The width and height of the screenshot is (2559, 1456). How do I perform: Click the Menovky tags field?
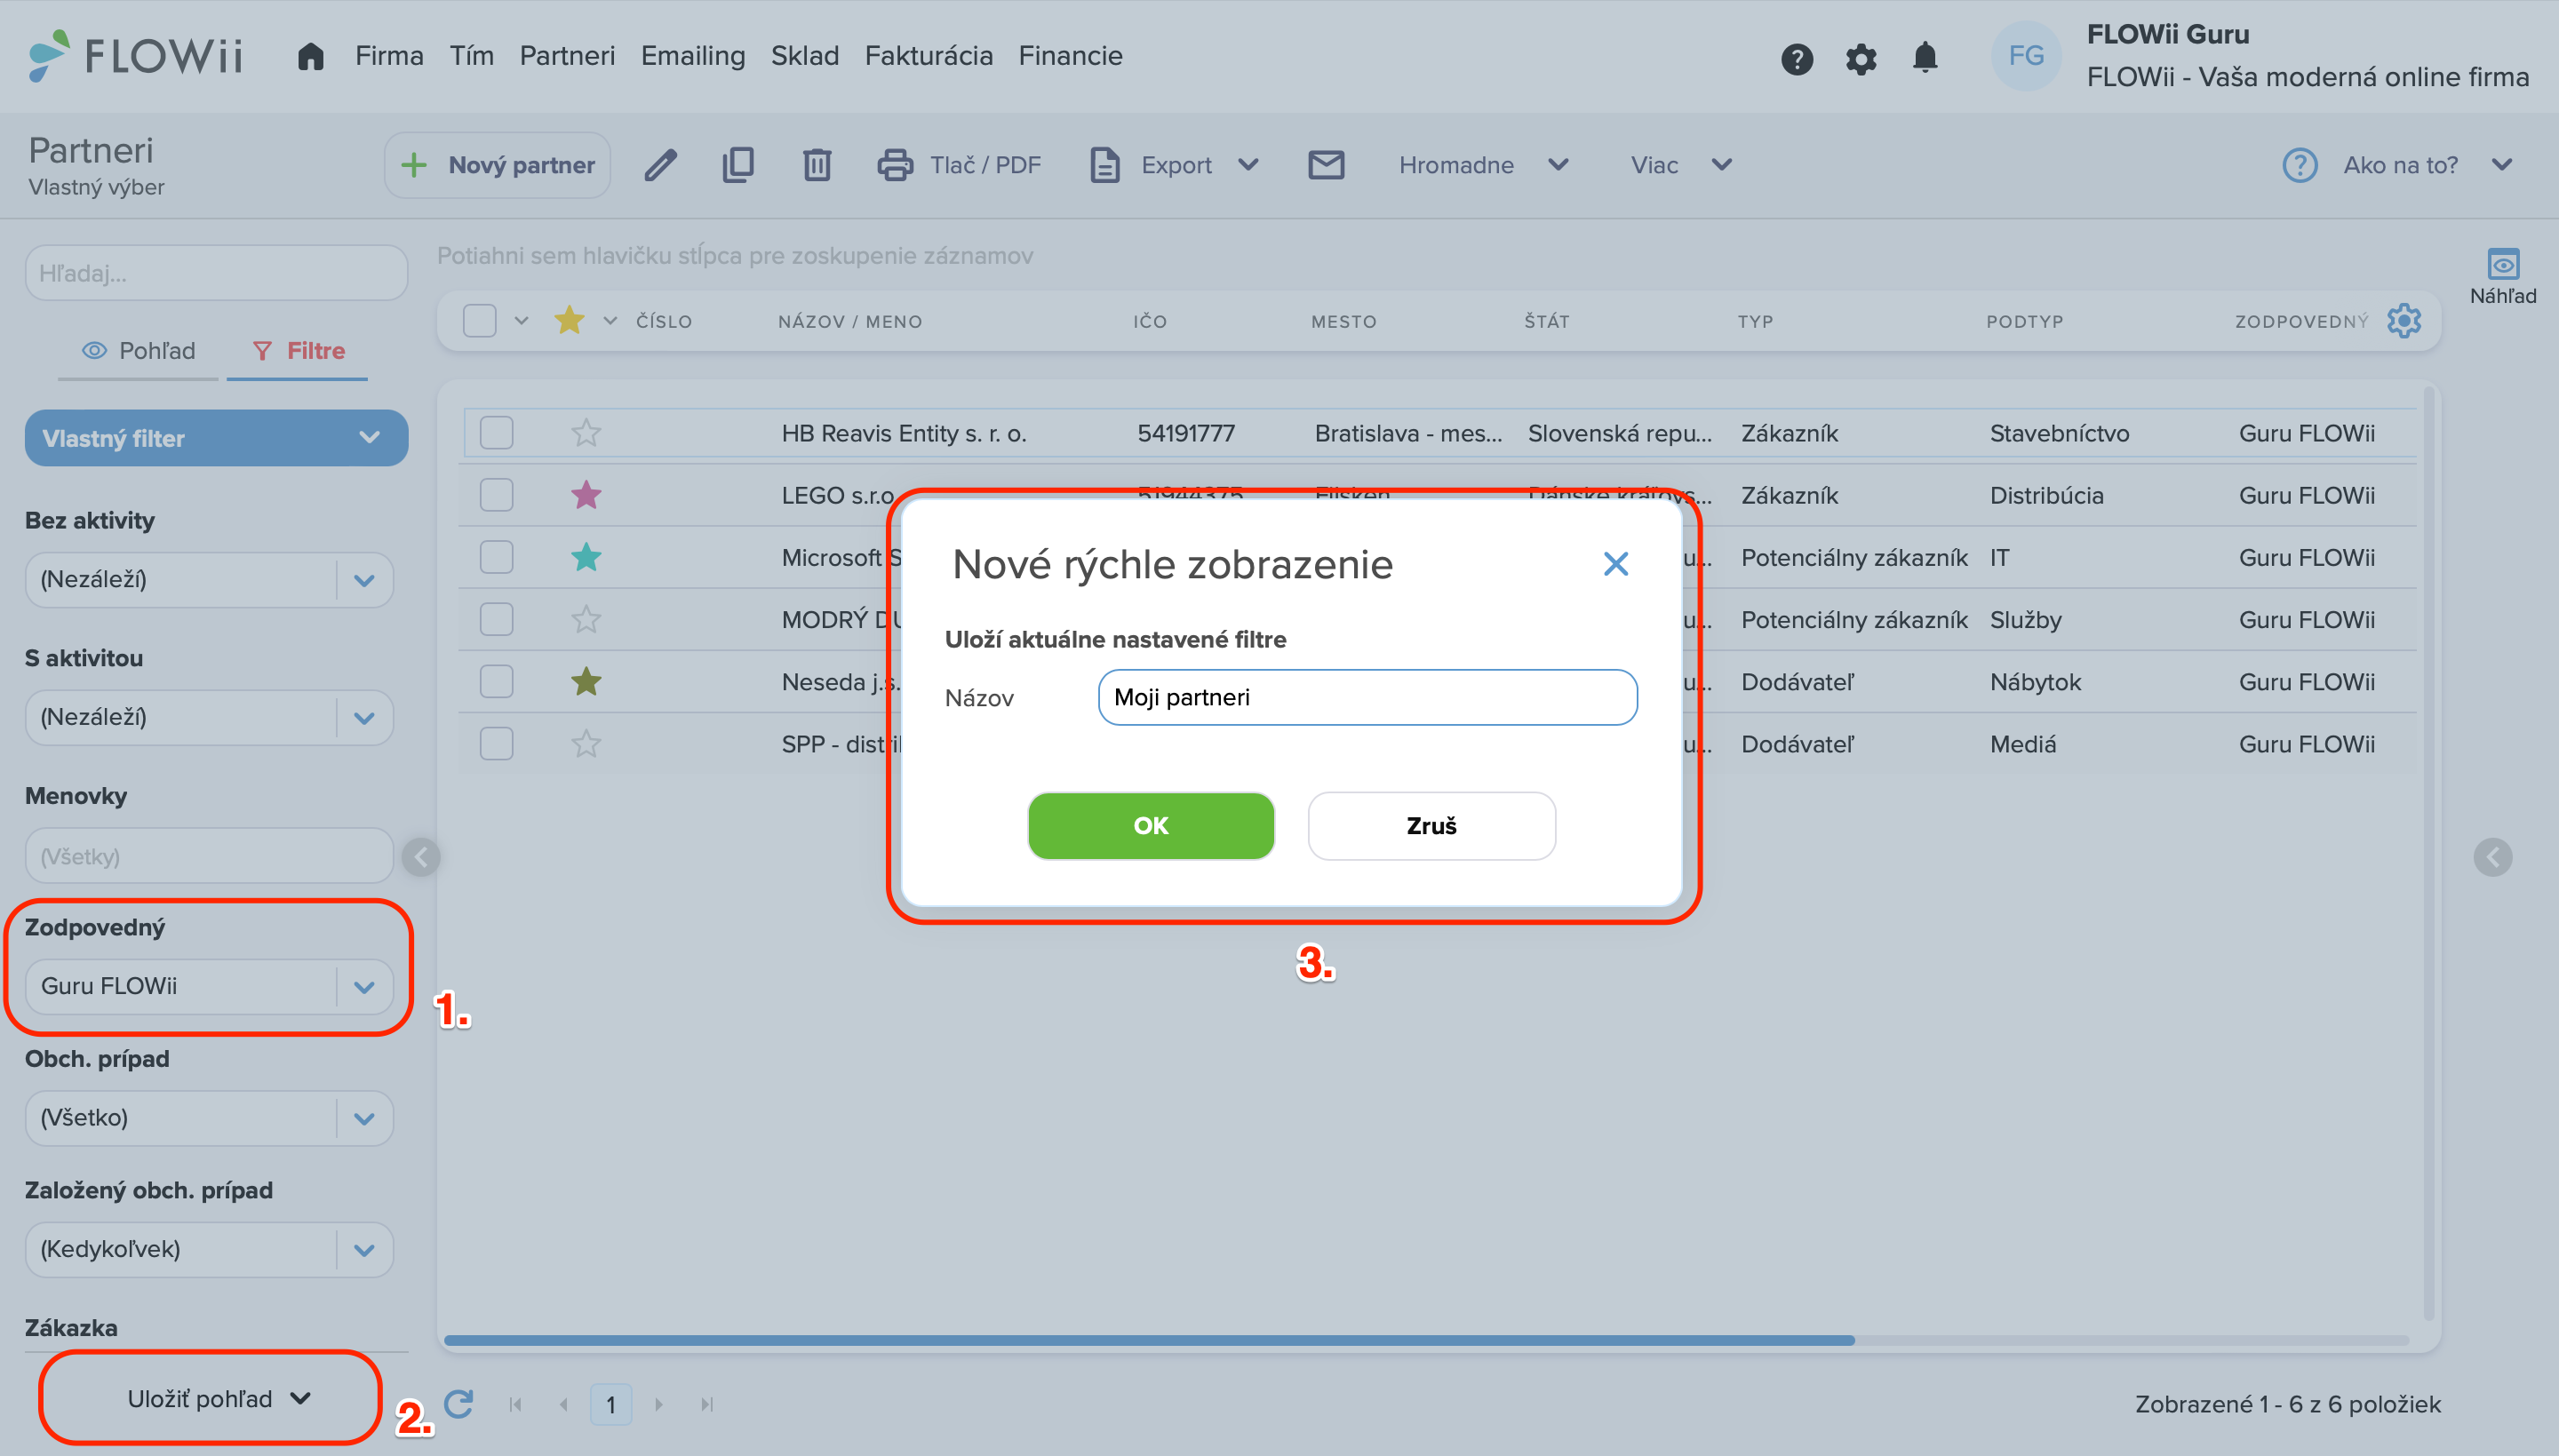[x=209, y=856]
